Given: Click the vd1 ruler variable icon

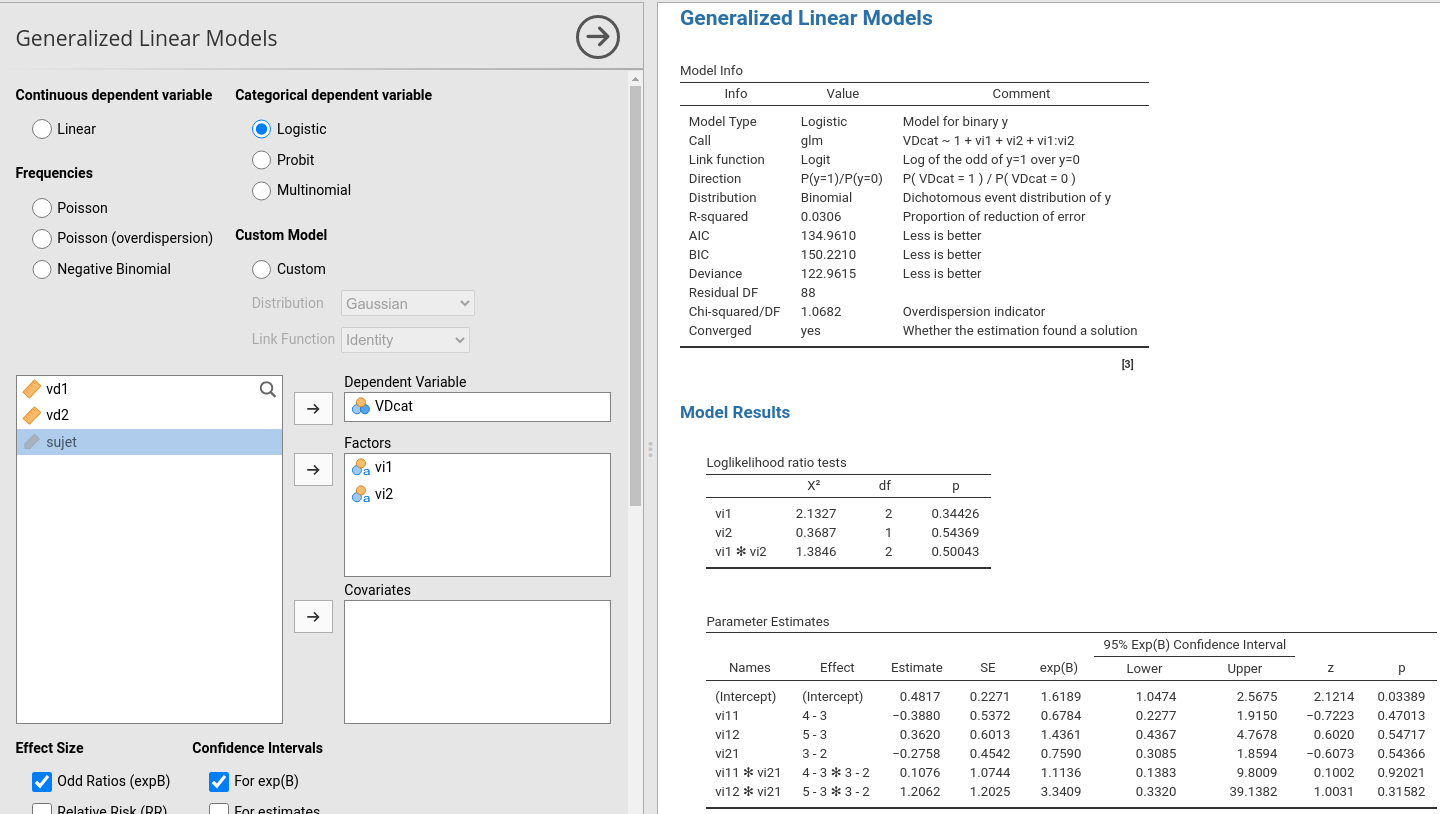Looking at the screenshot, I should pyautogui.click(x=32, y=389).
